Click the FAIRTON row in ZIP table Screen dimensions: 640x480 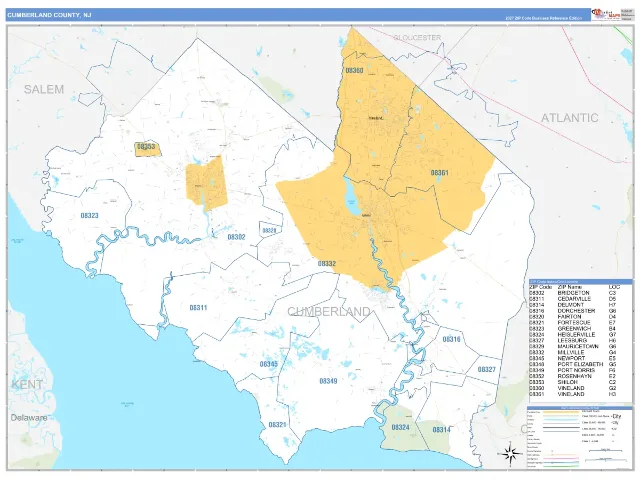pyautogui.click(x=574, y=317)
